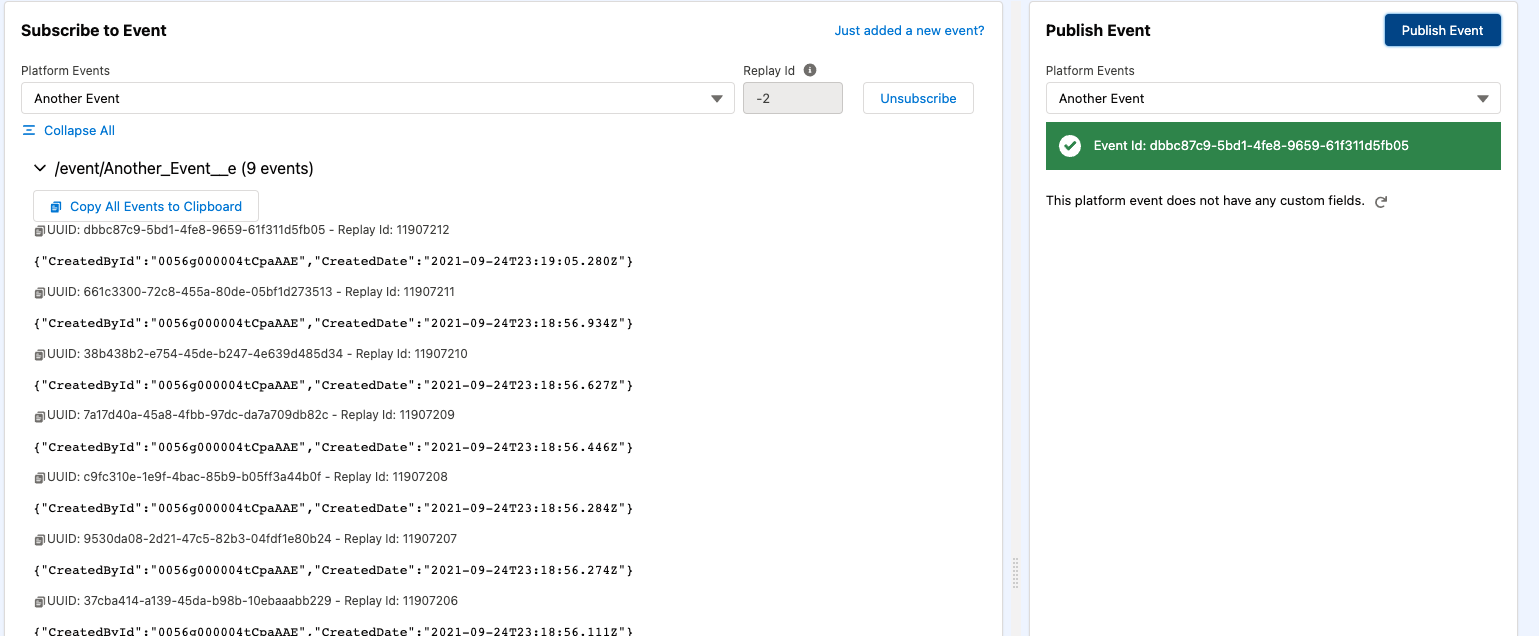Image resolution: width=1539 pixels, height=636 pixels.
Task: Click the Publish Event button
Action: pyautogui.click(x=1442, y=30)
